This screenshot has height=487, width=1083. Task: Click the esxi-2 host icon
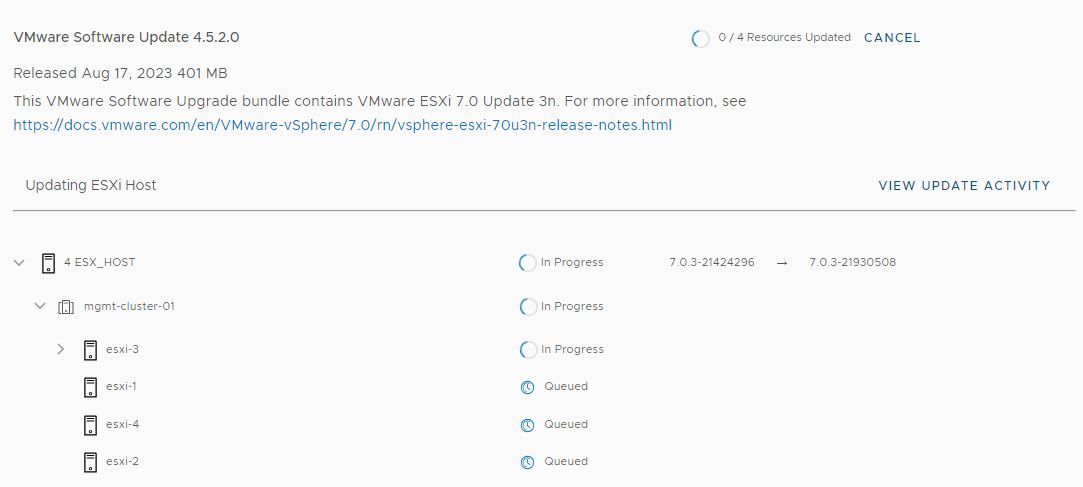point(90,462)
